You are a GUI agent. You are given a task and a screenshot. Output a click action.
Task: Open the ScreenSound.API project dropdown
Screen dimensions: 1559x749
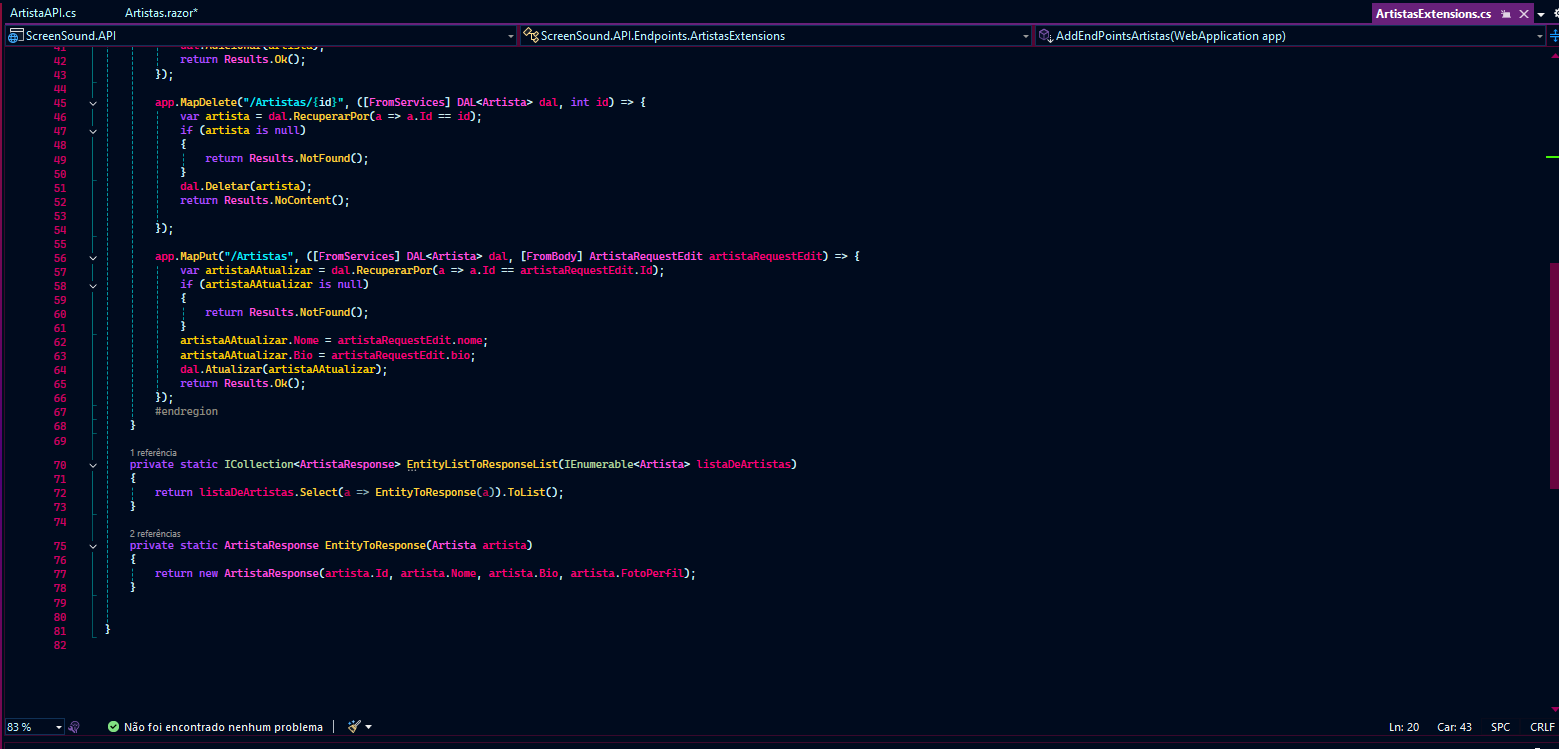click(x=261, y=36)
